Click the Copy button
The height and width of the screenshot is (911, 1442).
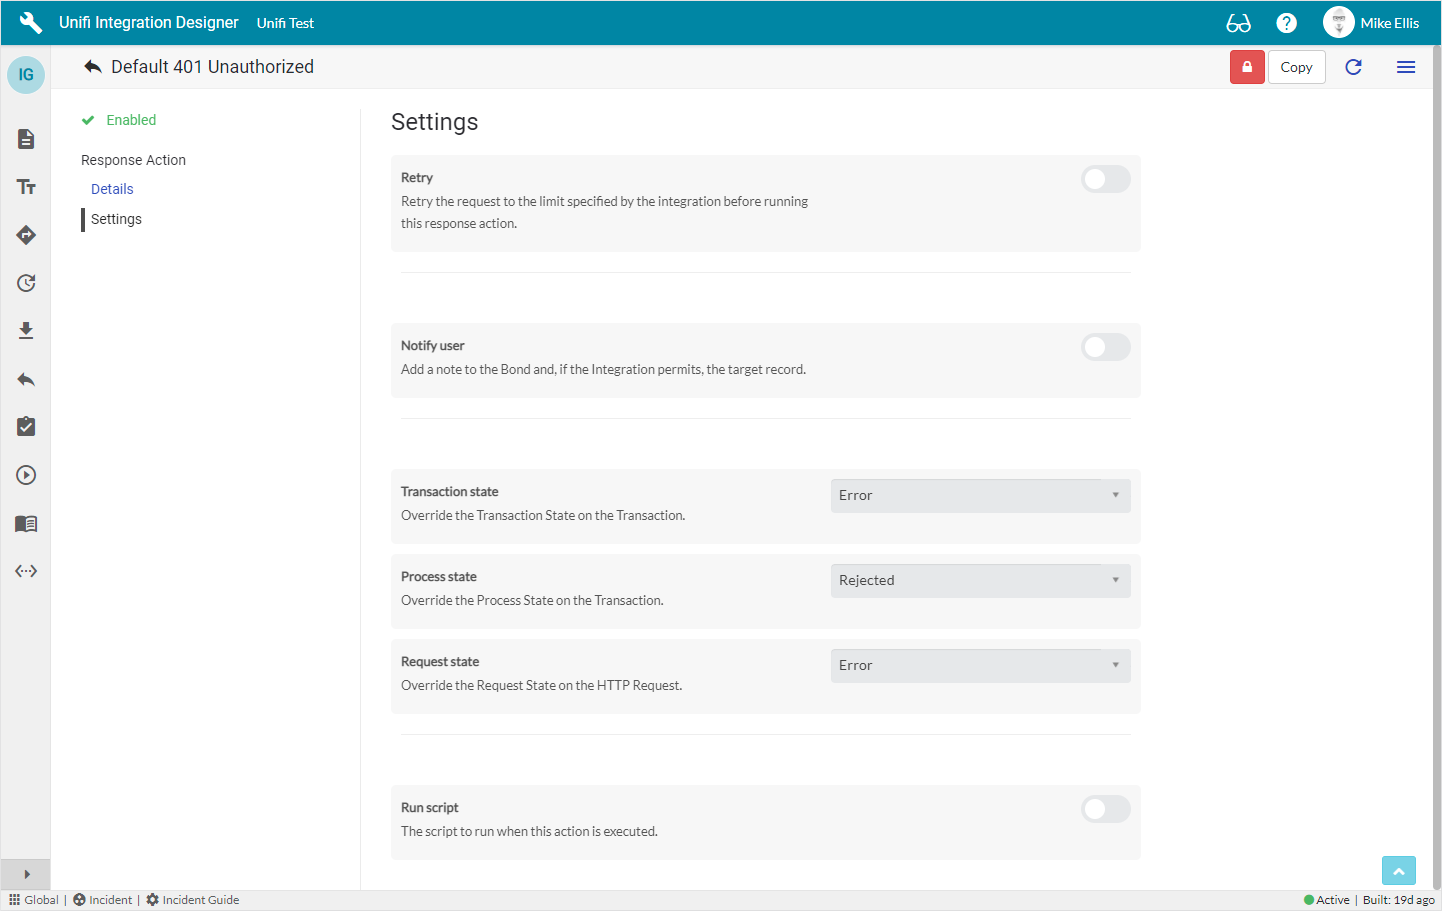pos(1296,66)
